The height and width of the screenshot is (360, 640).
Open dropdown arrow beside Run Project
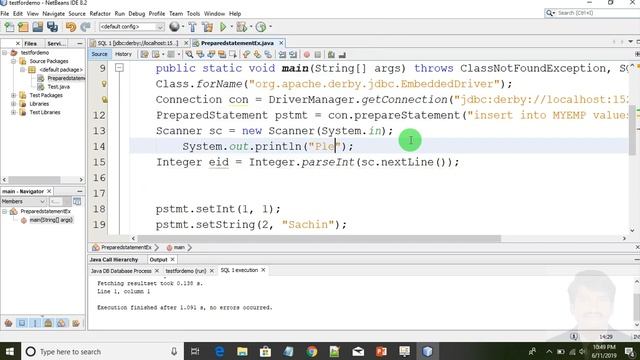(x=231, y=27)
